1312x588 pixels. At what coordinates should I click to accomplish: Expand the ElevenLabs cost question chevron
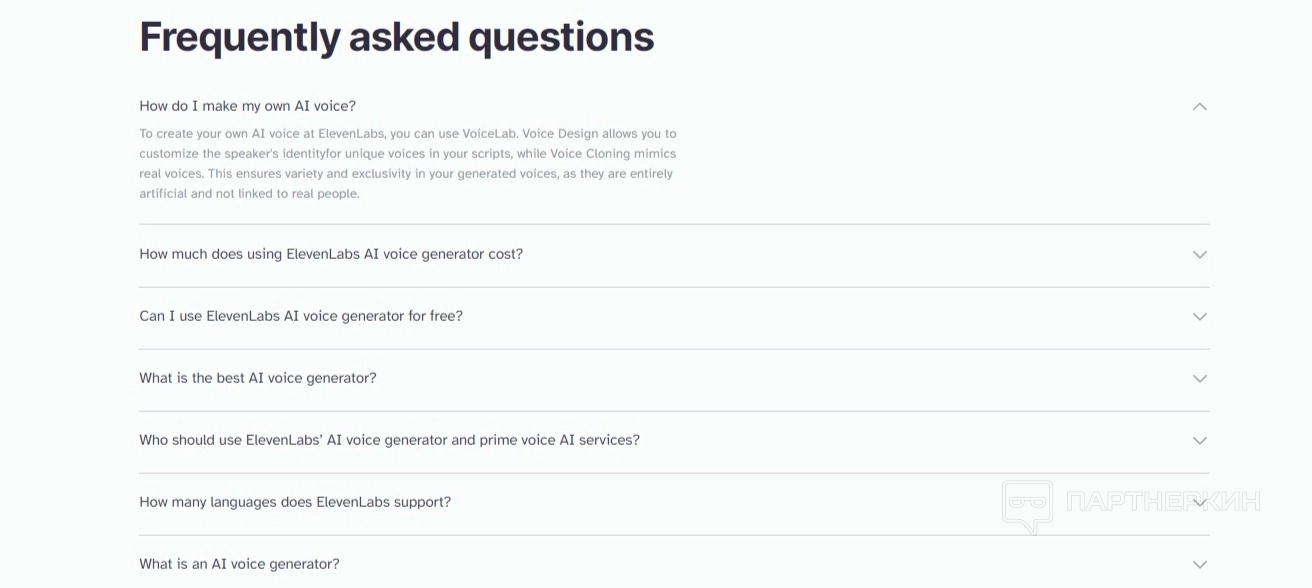[x=1199, y=254]
